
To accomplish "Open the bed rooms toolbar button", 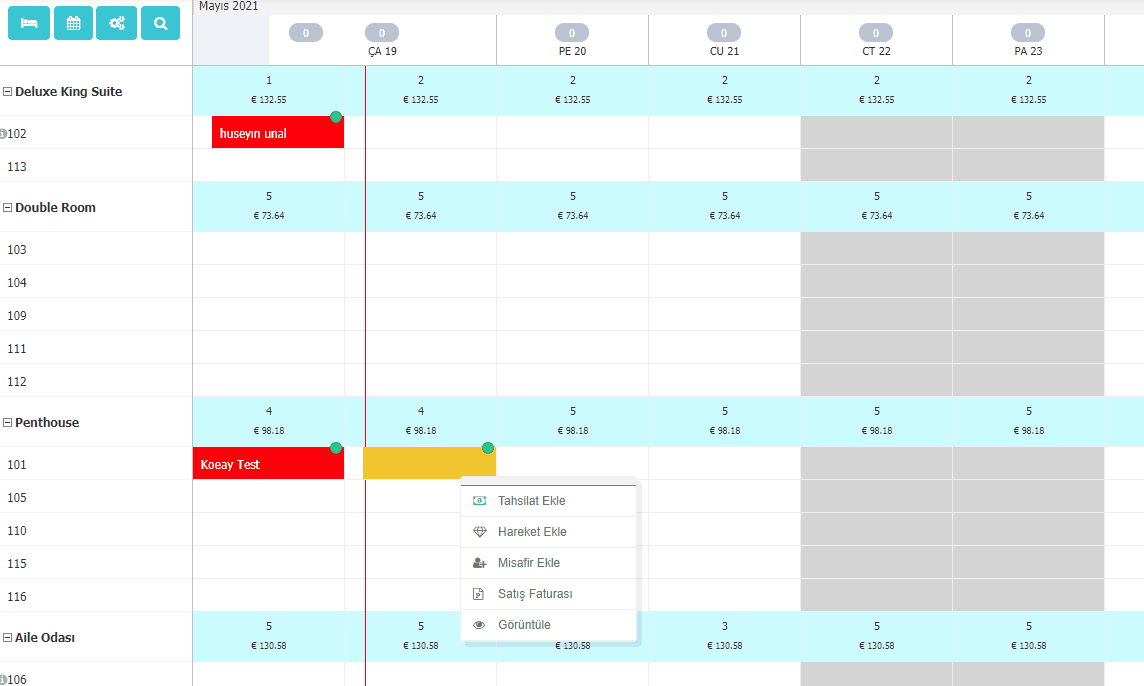I will click(x=29, y=23).
